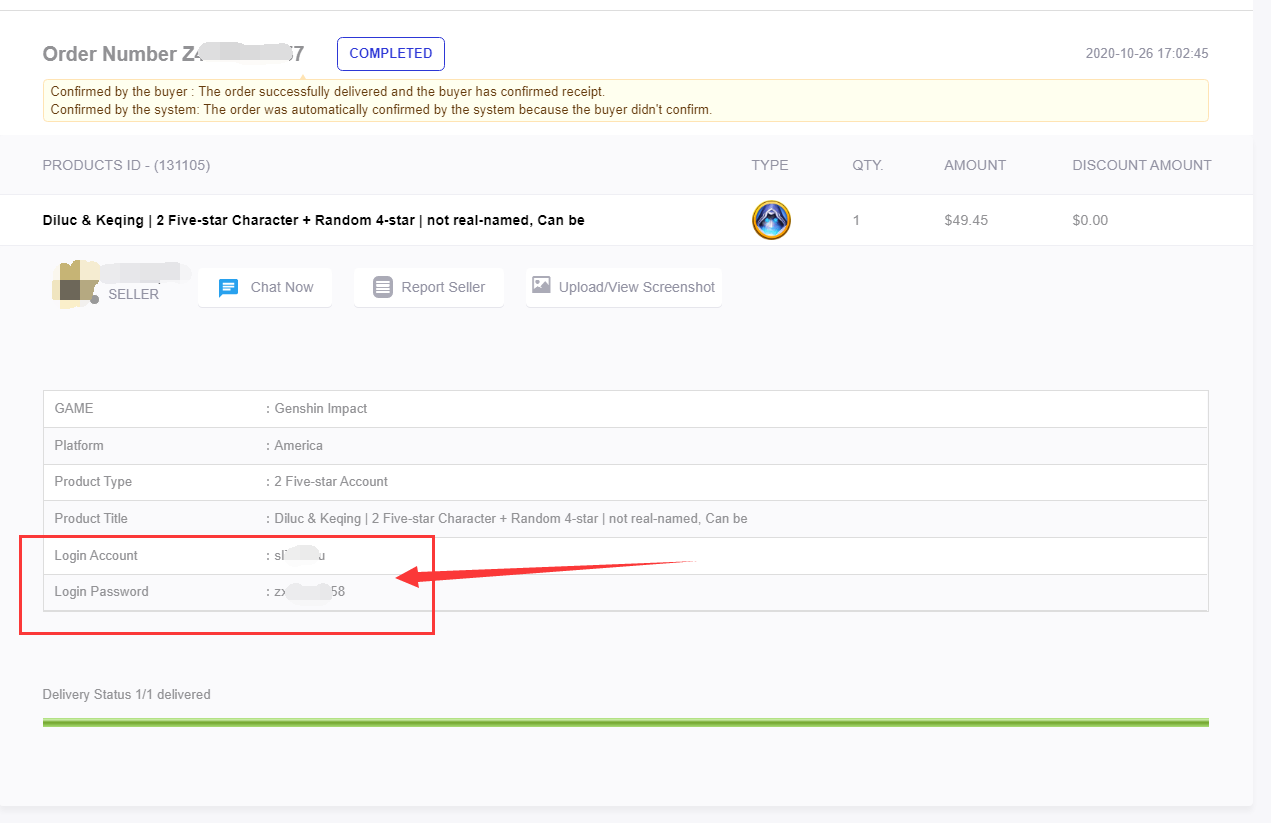
Task: Click the blue chat bubble icon
Action: 228,287
